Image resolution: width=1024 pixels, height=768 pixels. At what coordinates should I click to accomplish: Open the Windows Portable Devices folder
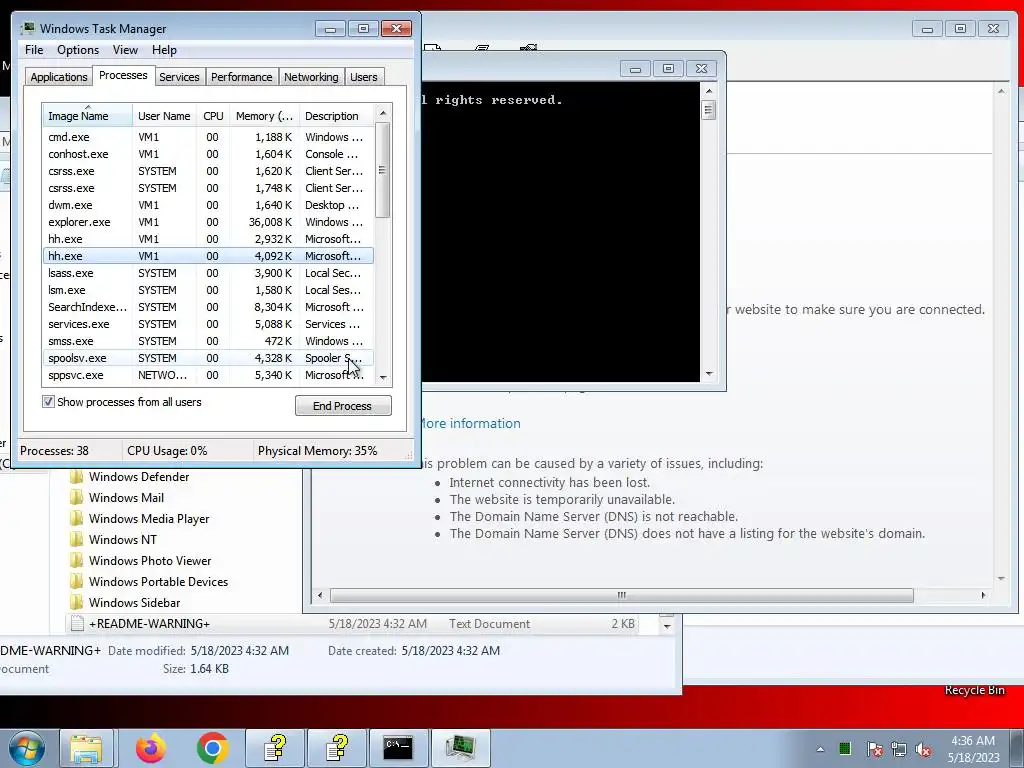(158, 581)
